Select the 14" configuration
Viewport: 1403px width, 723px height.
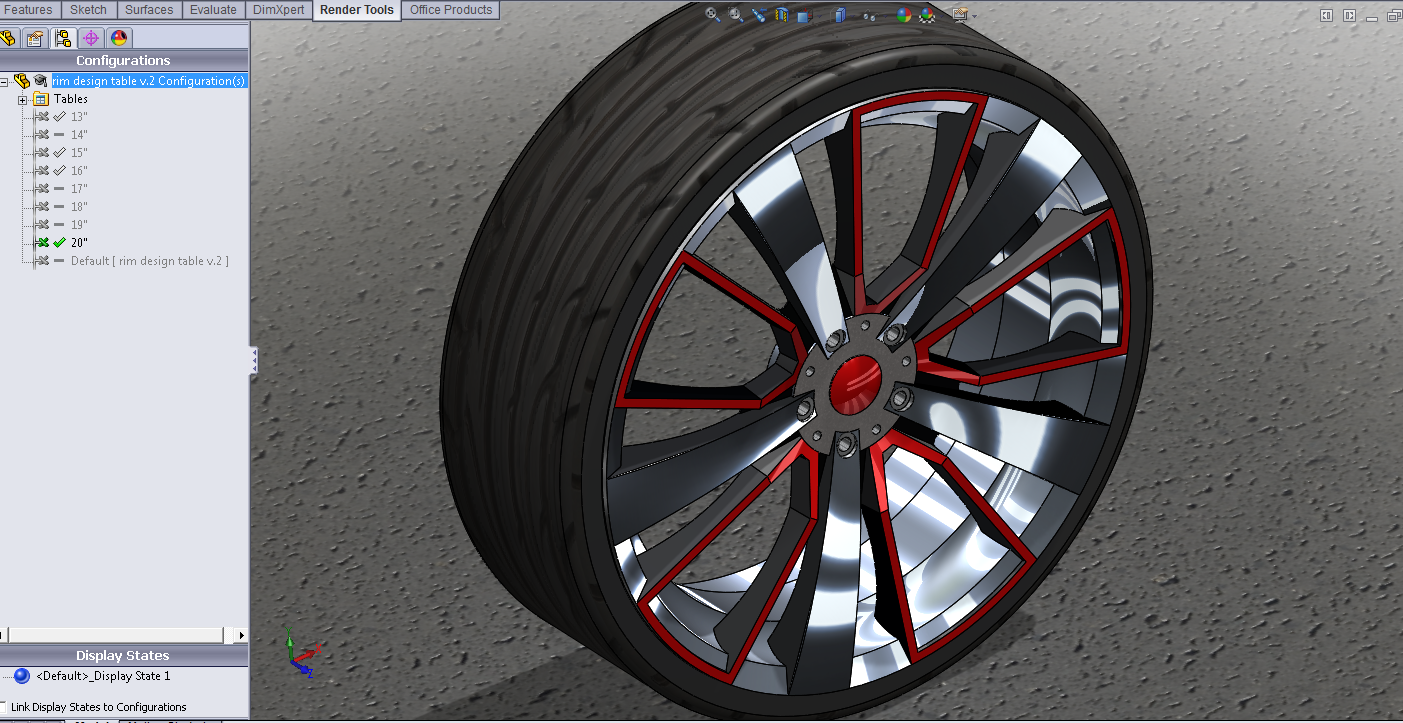[79, 135]
